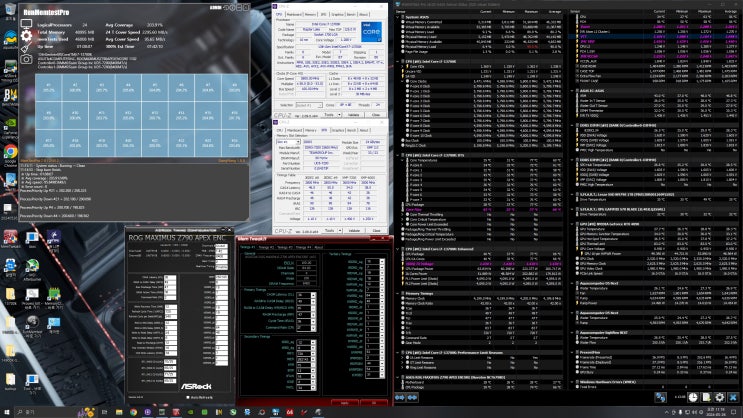Viewport: 743px width, 418px height.
Task: Click the HWiNFO logging sheet icon
Action: (x=706, y=397)
